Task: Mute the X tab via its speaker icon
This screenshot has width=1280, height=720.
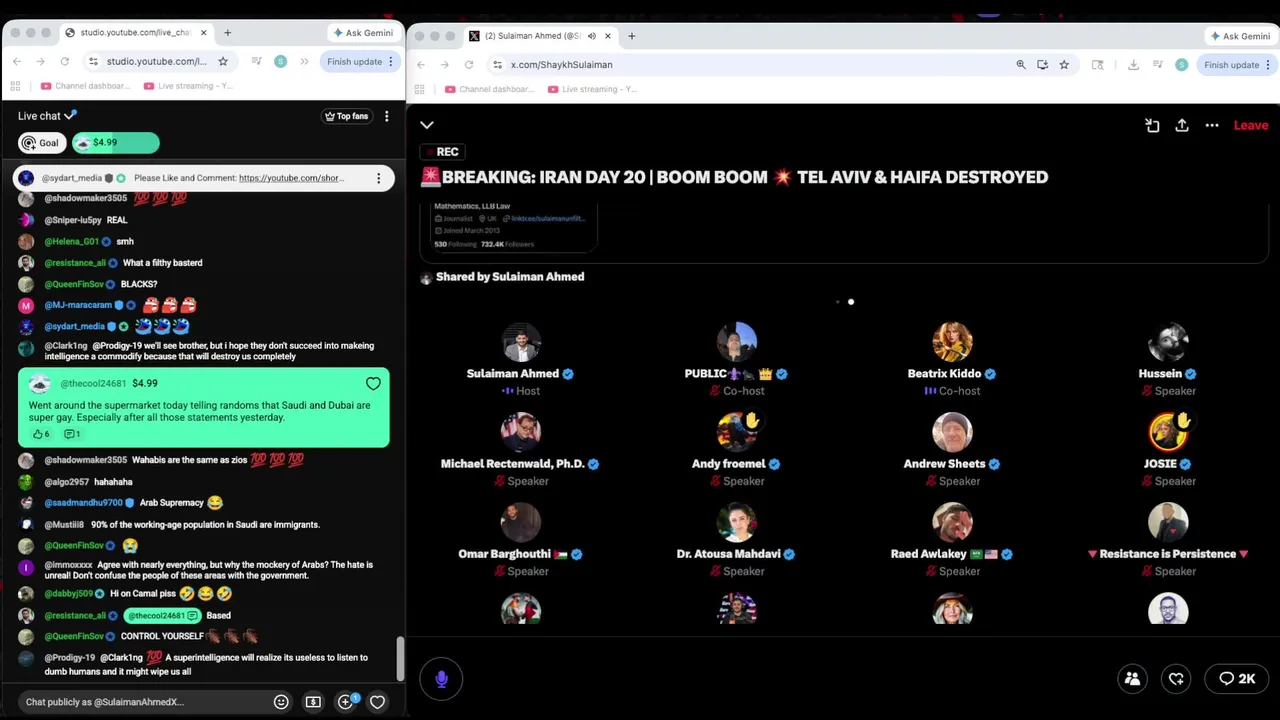Action: 591,36
